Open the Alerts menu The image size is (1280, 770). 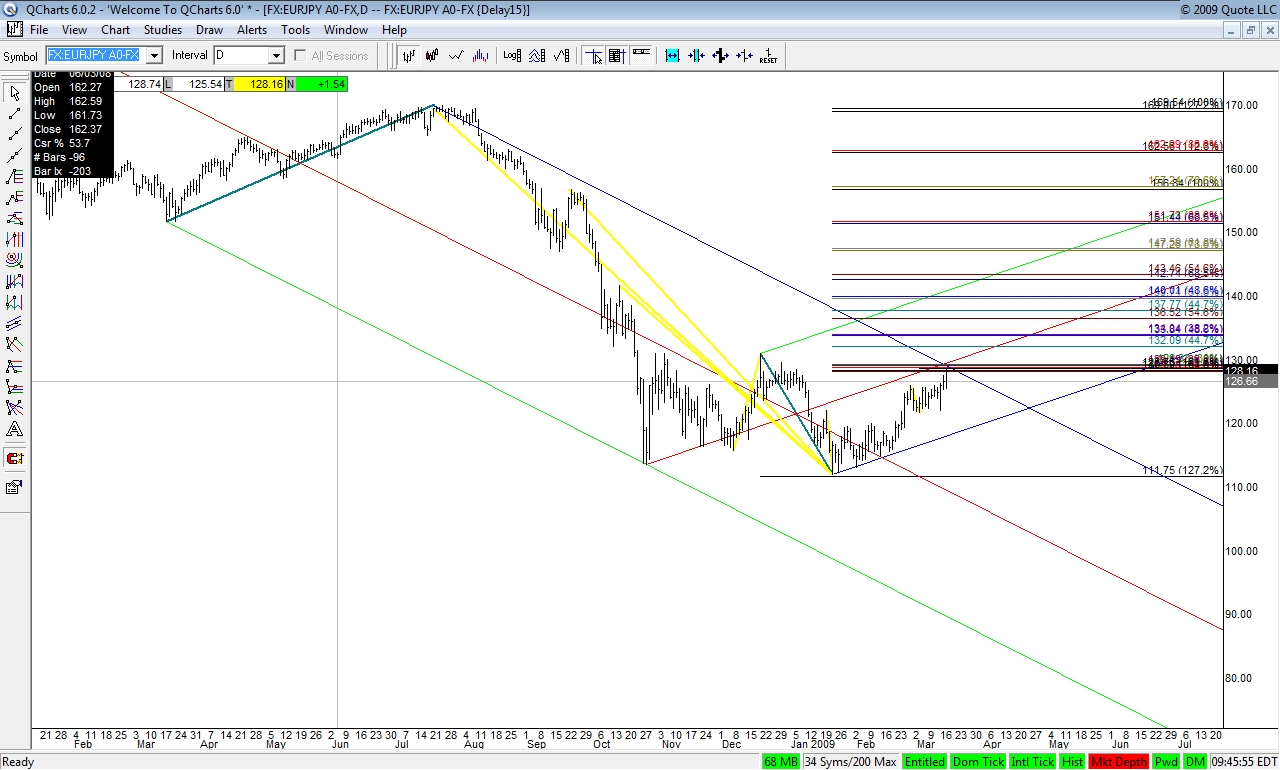[252, 30]
